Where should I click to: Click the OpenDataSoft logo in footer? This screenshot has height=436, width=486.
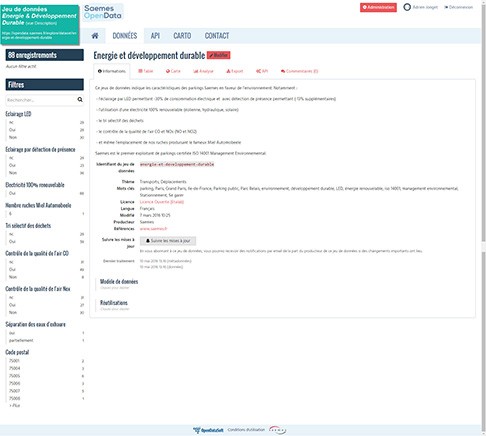tap(208, 430)
